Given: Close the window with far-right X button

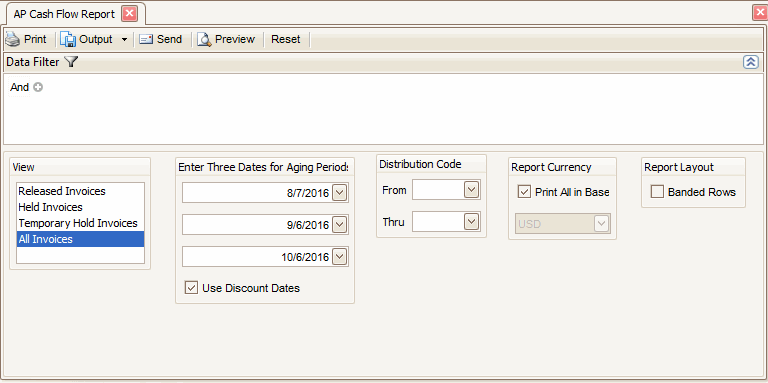Looking at the screenshot, I should 760,14.
